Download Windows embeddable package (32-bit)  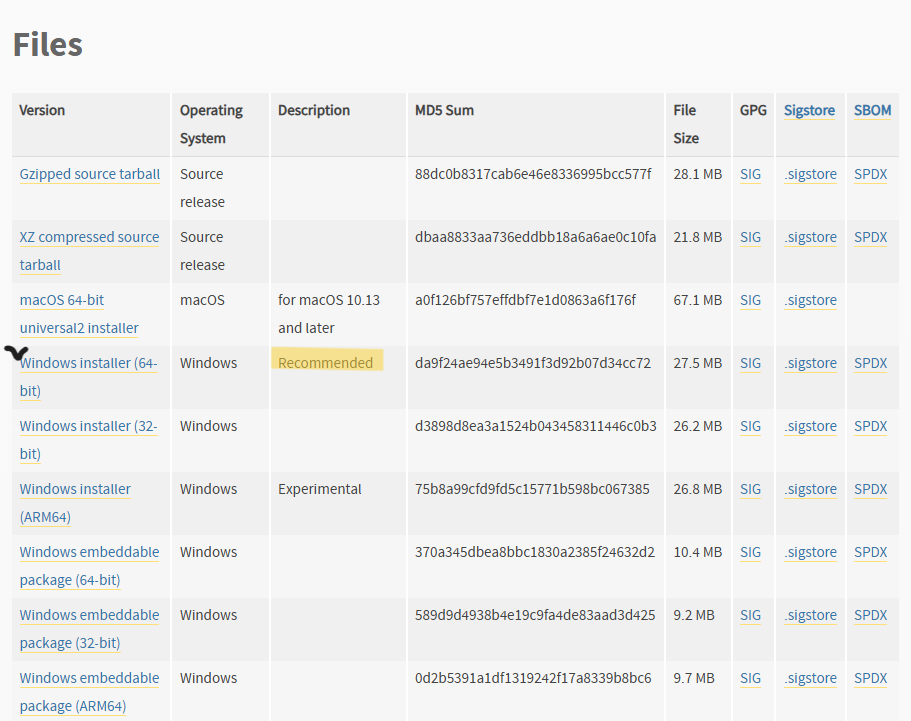tap(89, 629)
